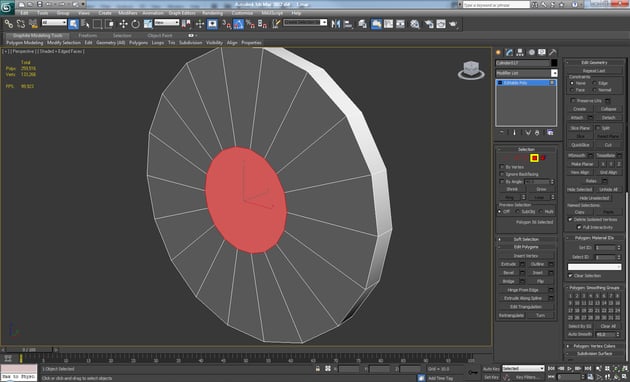Open the material ID name dropdown
The height and width of the screenshot is (382, 630).
click(x=594, y=267)
